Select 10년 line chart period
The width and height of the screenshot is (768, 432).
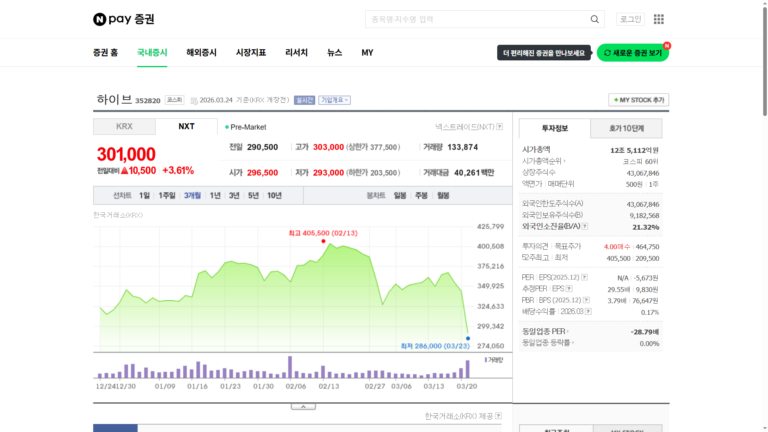274,195
